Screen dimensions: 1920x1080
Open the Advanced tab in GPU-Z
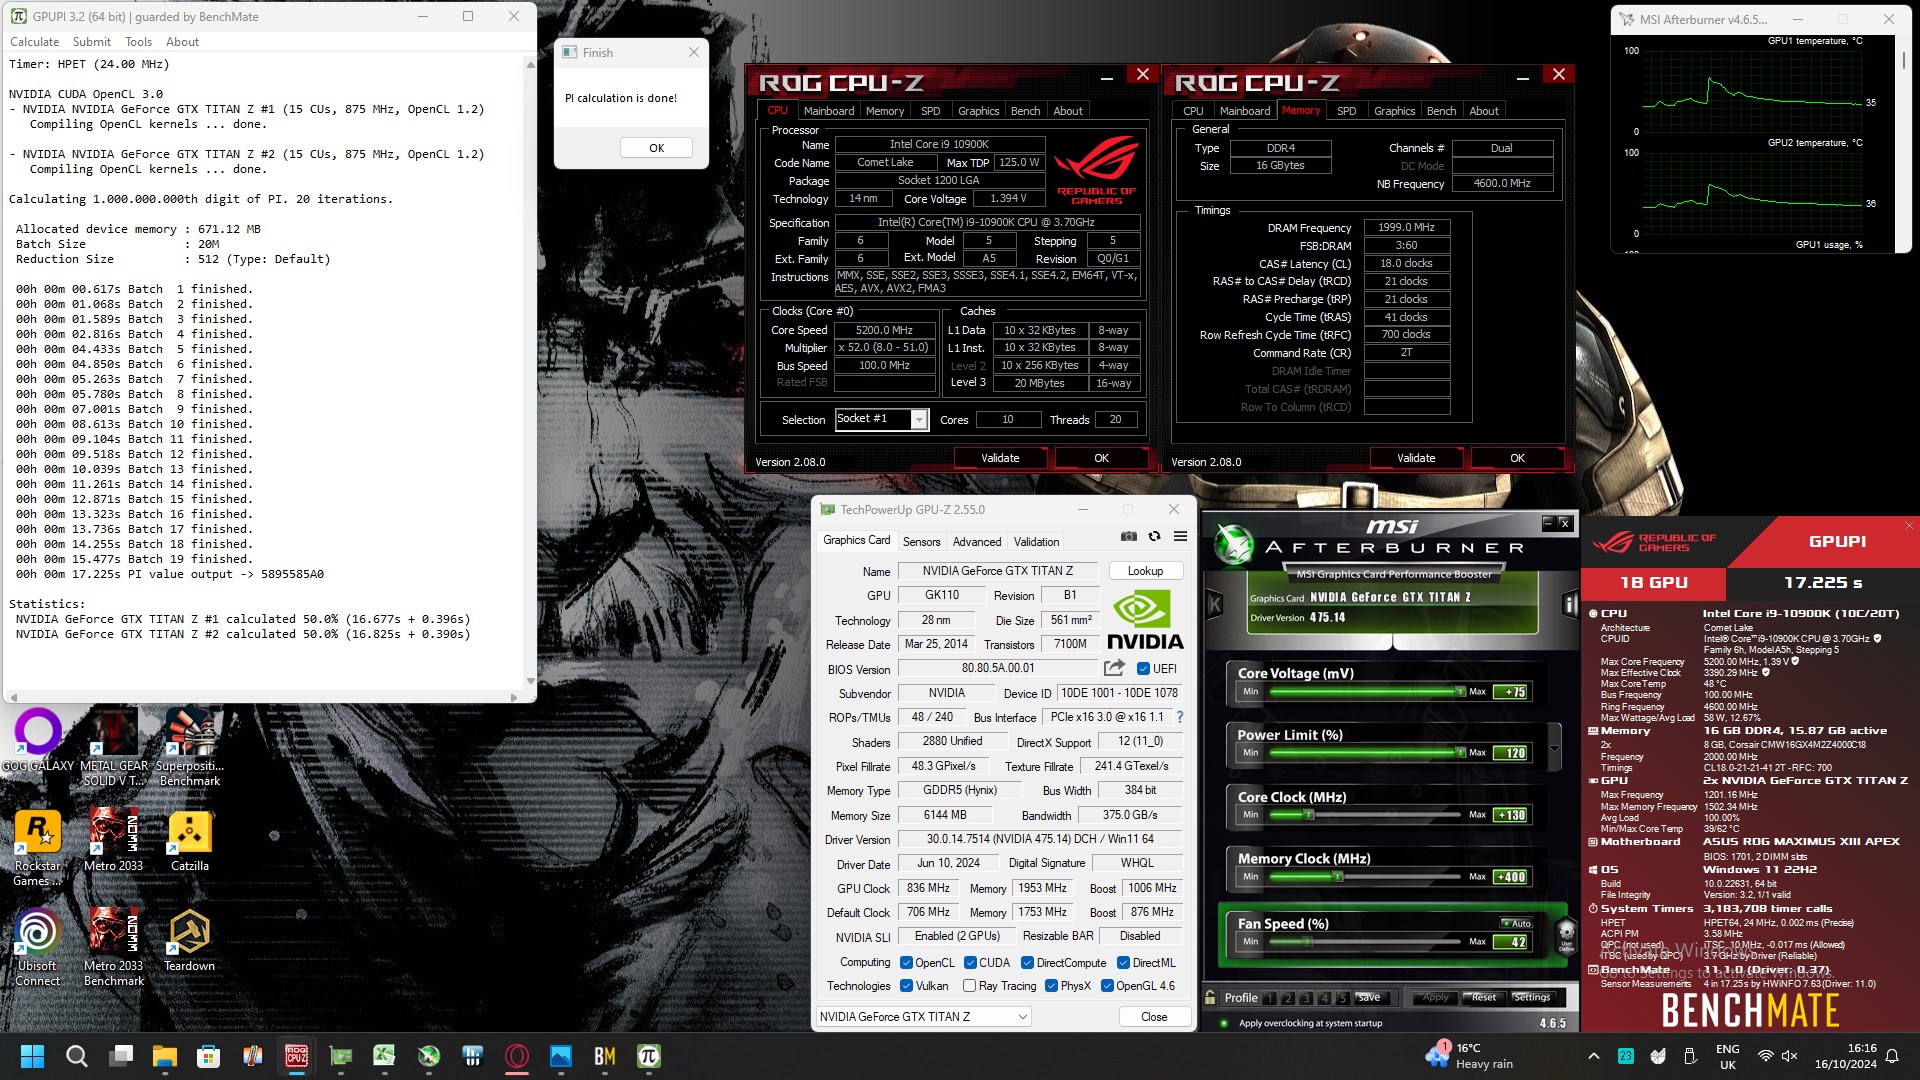click(976, 542)
